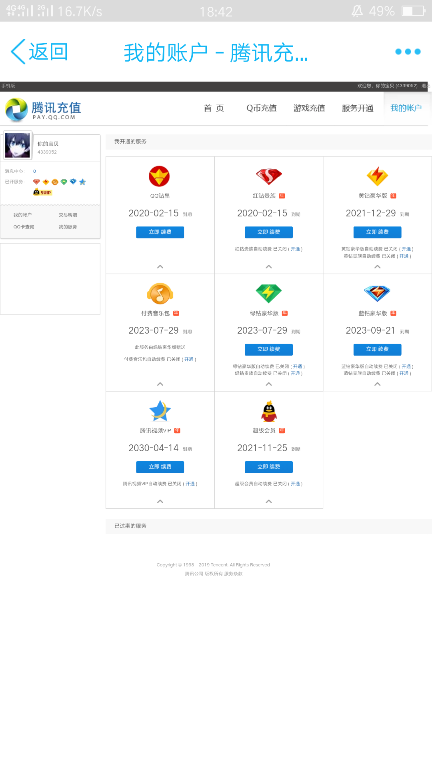This screenshot has width=432, height=768.
Task: Open the Q币充值 tab
Action: (x=261, y=108)
